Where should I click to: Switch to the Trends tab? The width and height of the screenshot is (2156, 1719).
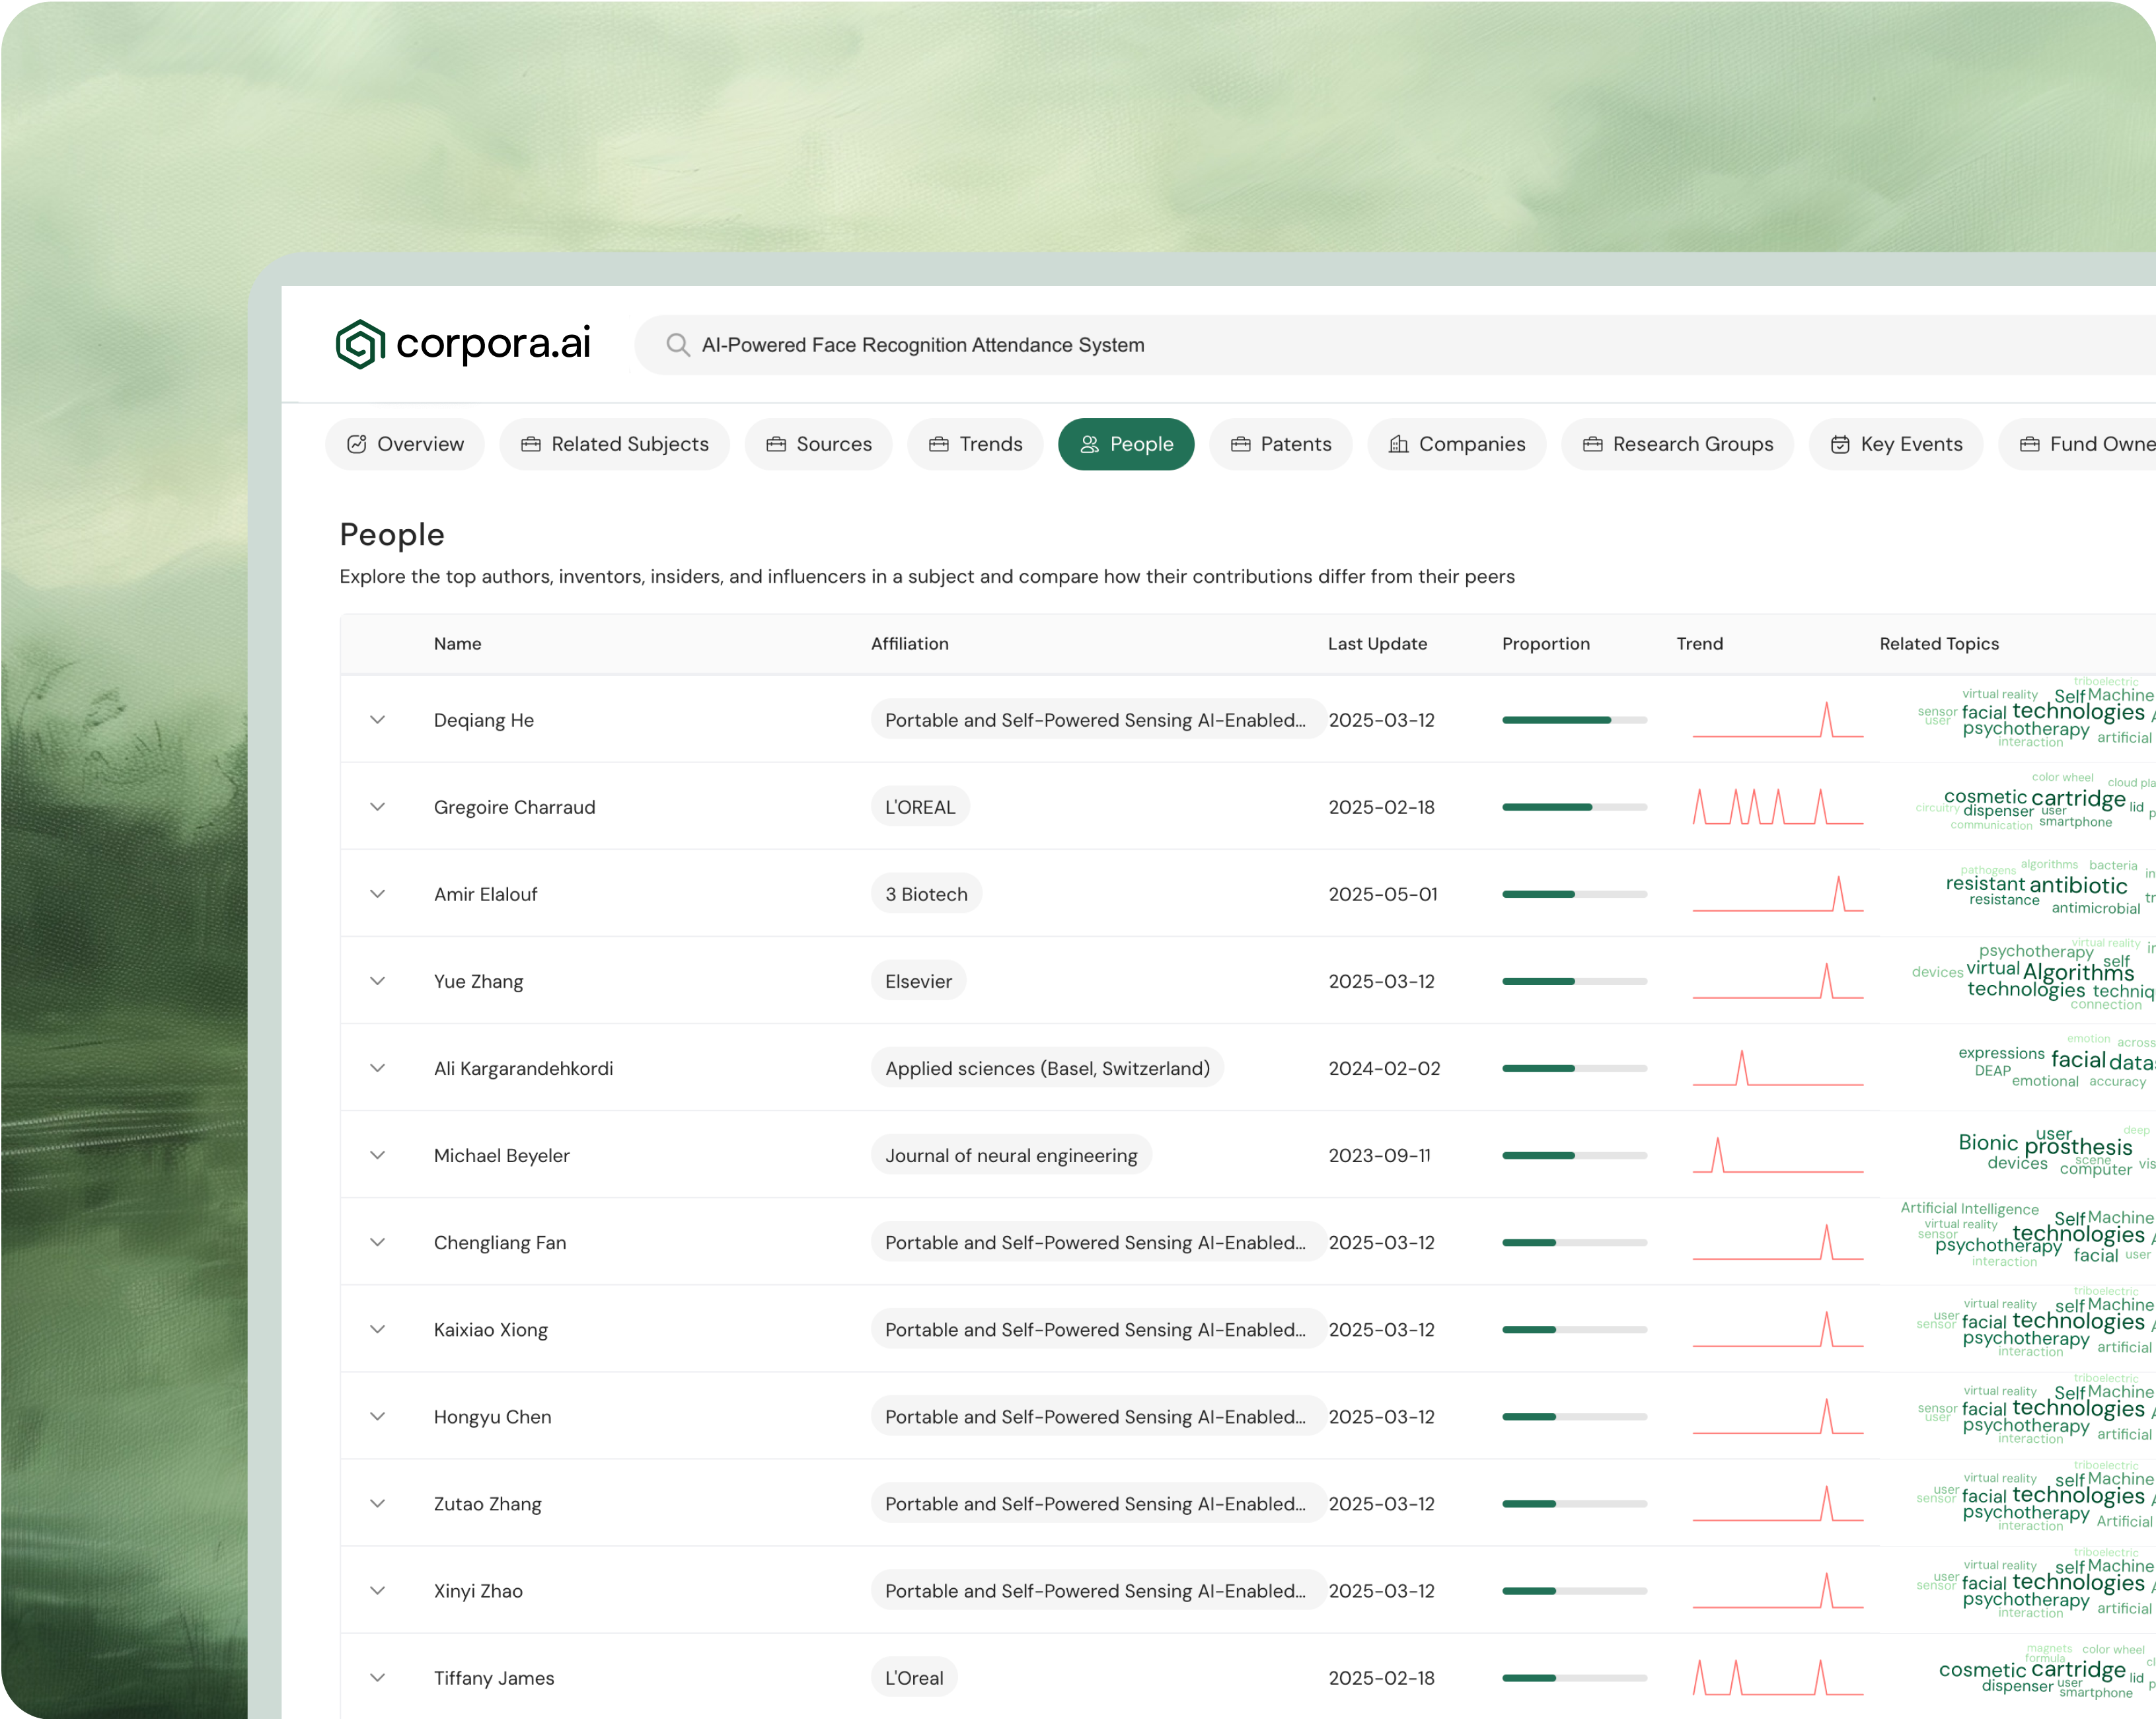[x=975, y=443]
